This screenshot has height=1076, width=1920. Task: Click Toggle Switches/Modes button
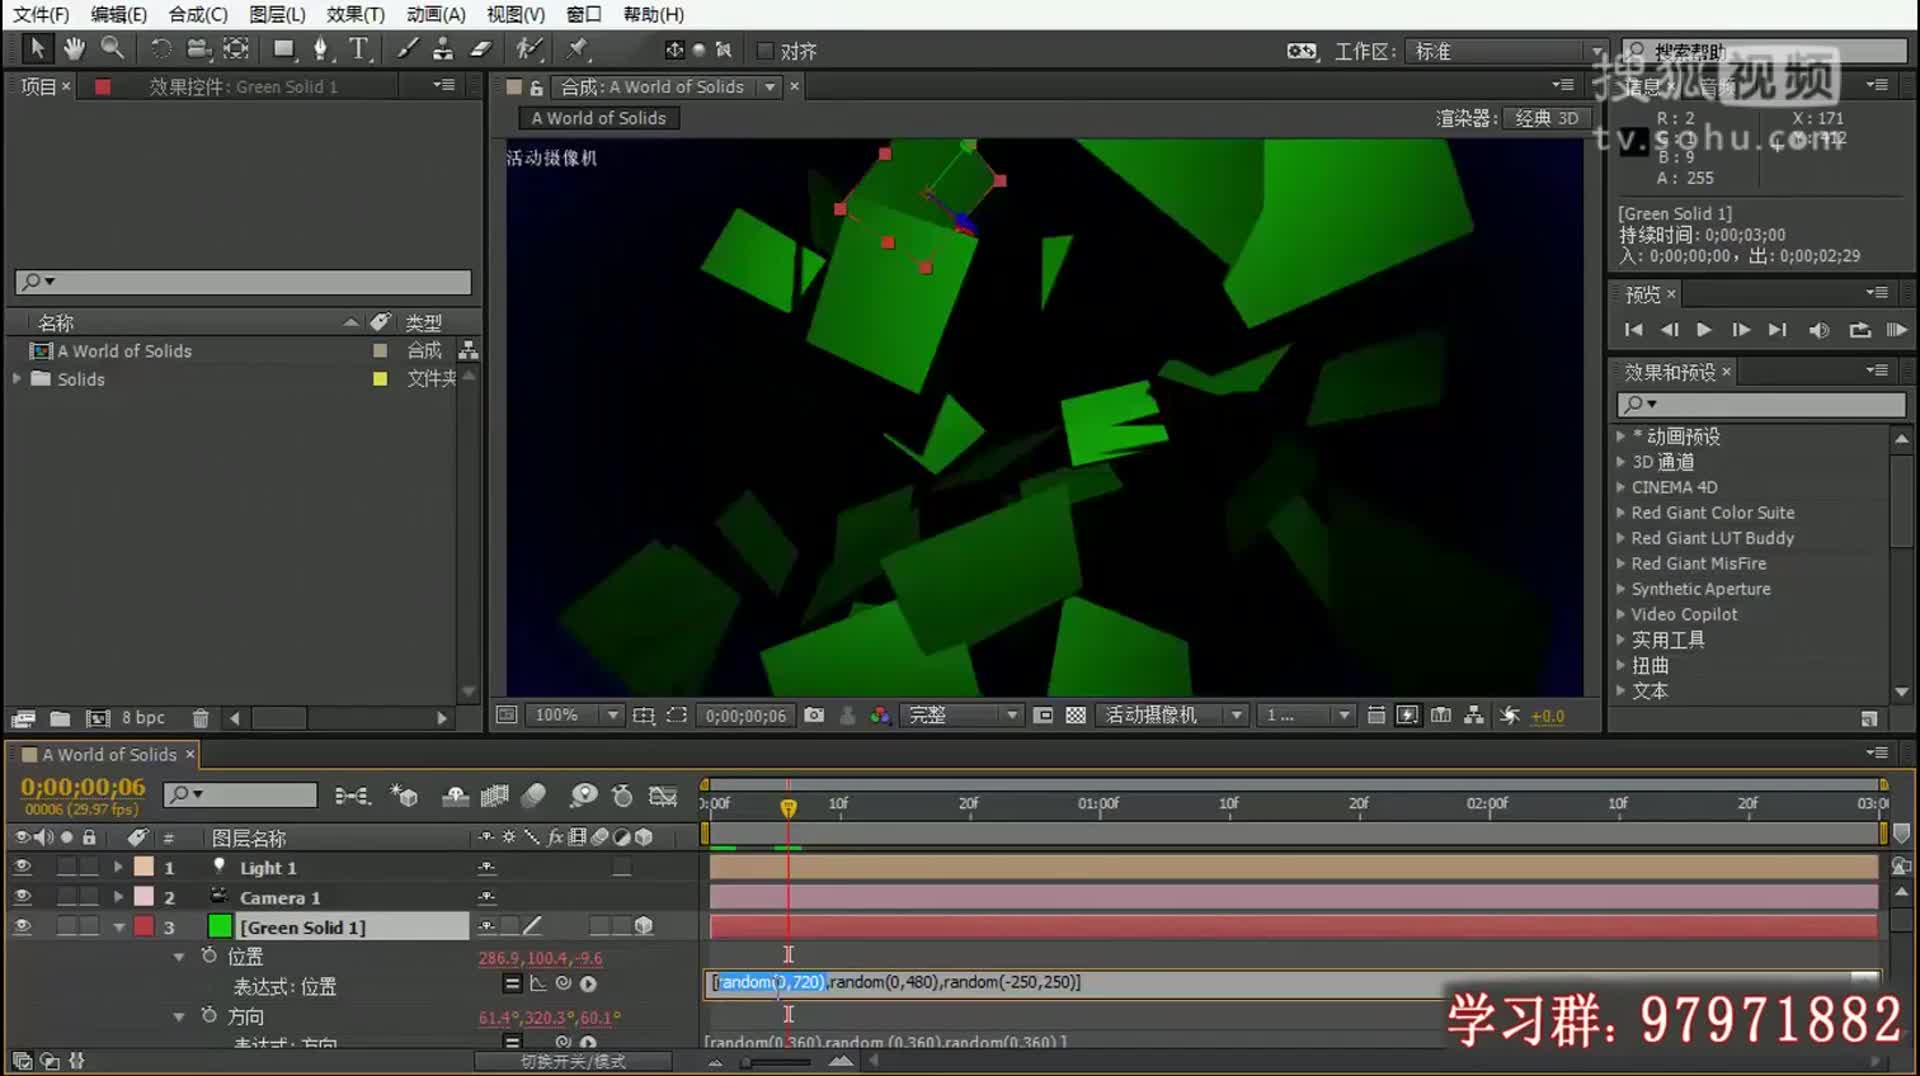(572, 1061)
